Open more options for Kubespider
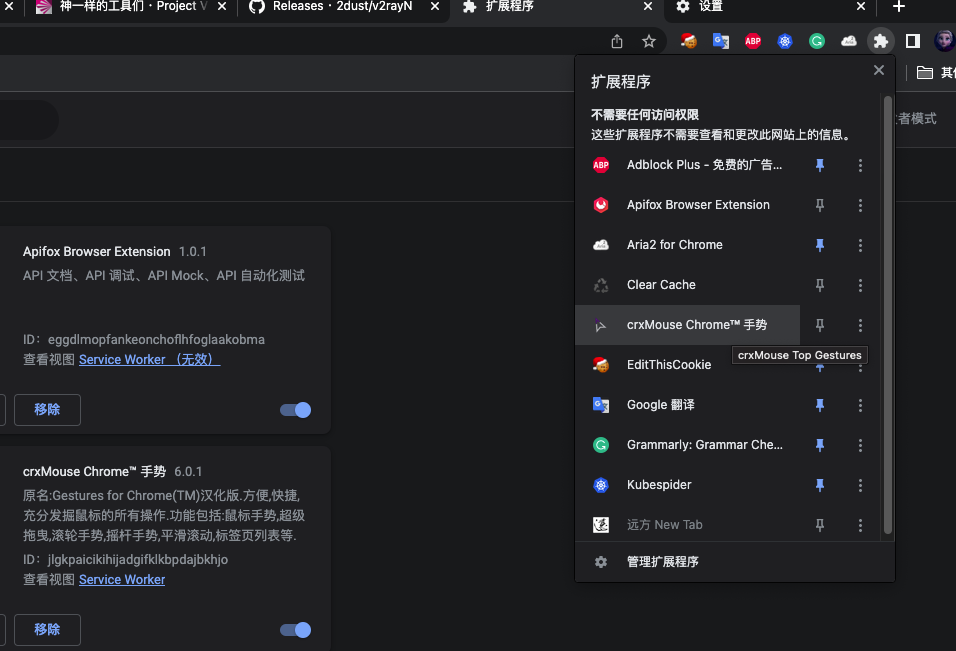The width and height of the screenshot is (956, 651). 860,485
